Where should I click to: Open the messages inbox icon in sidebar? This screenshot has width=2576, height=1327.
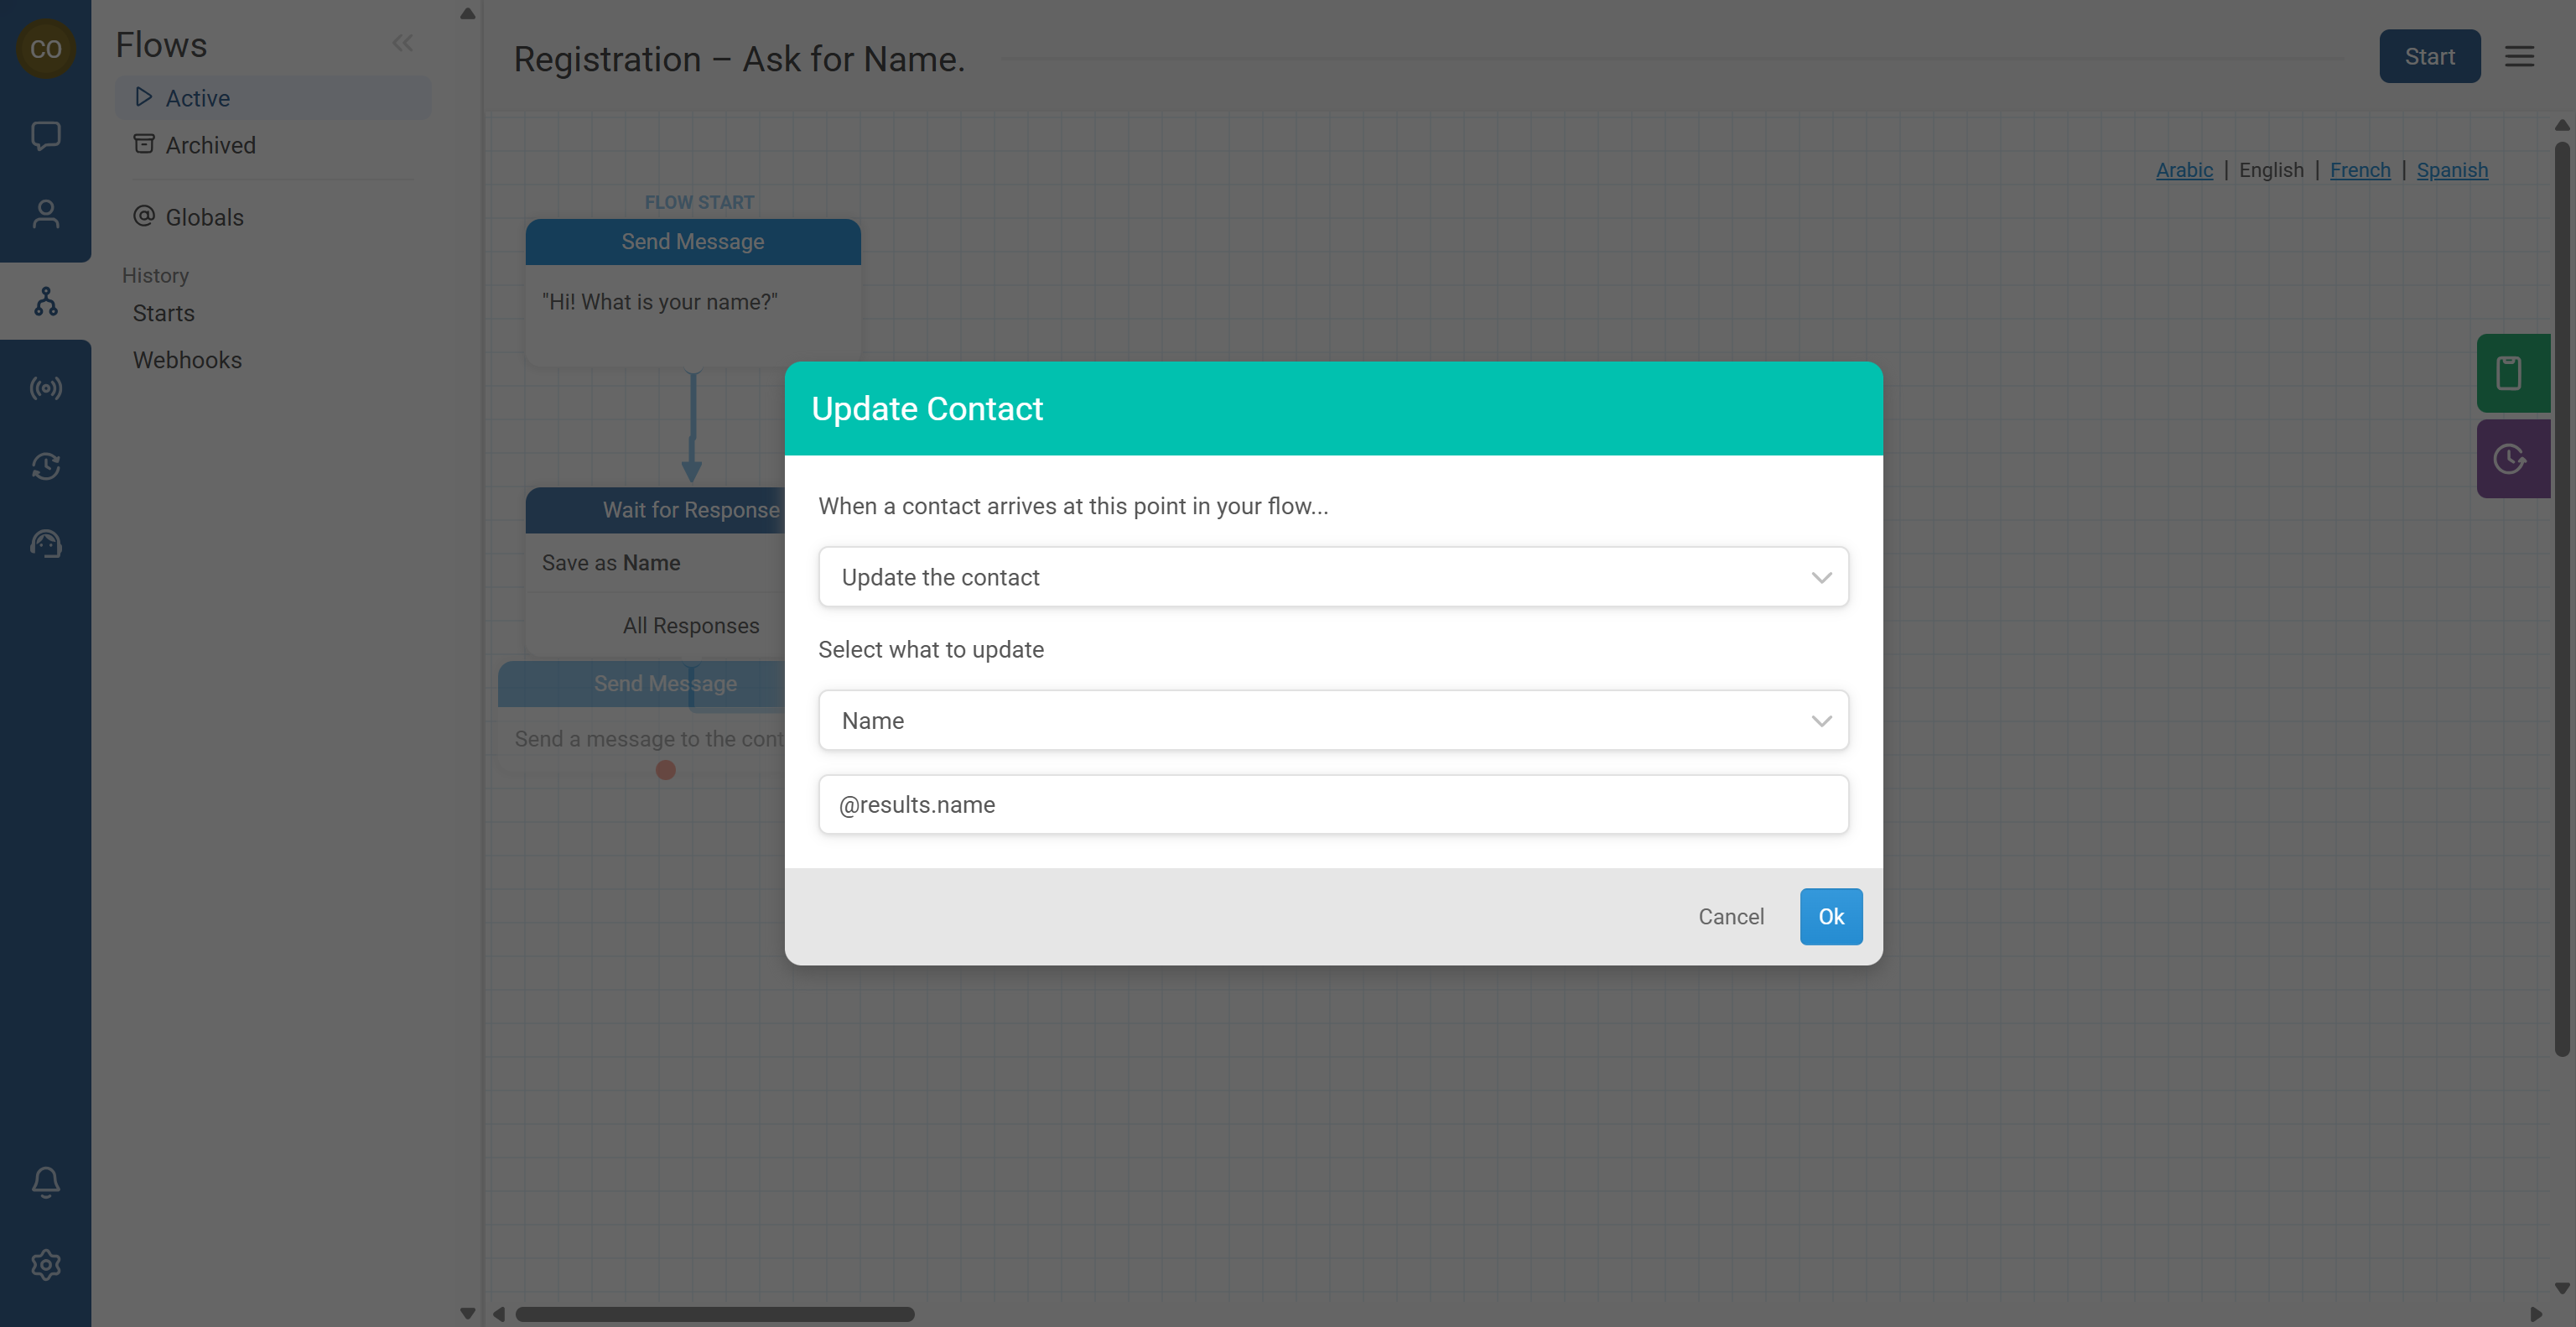(45, 135)
